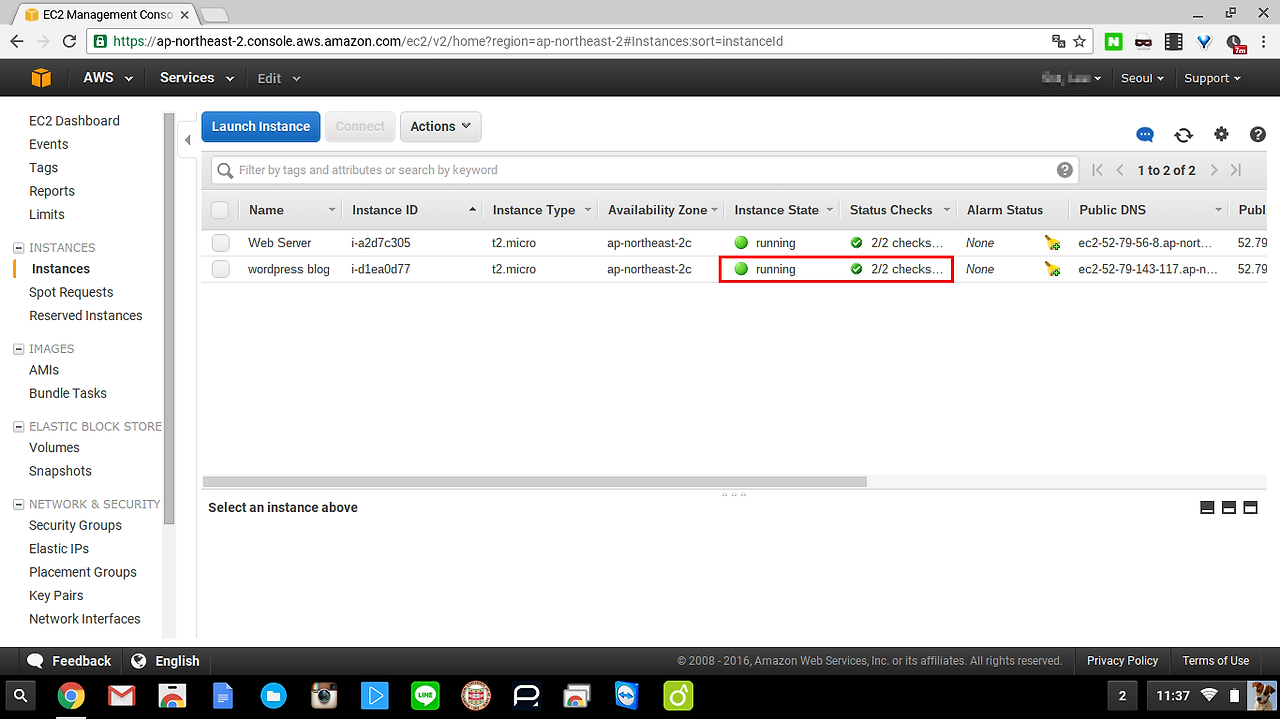Open Elastic IPs in sidebar
Viewport: 1280px width, 719px height.
point(59,549)
